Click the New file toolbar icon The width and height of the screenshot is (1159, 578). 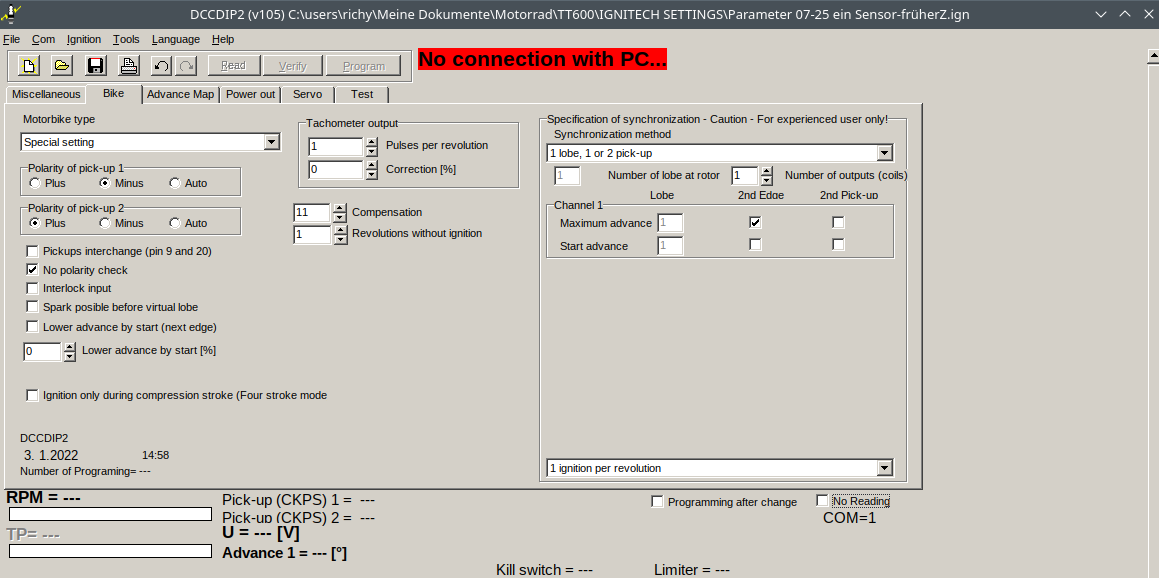tap(29, 66)
